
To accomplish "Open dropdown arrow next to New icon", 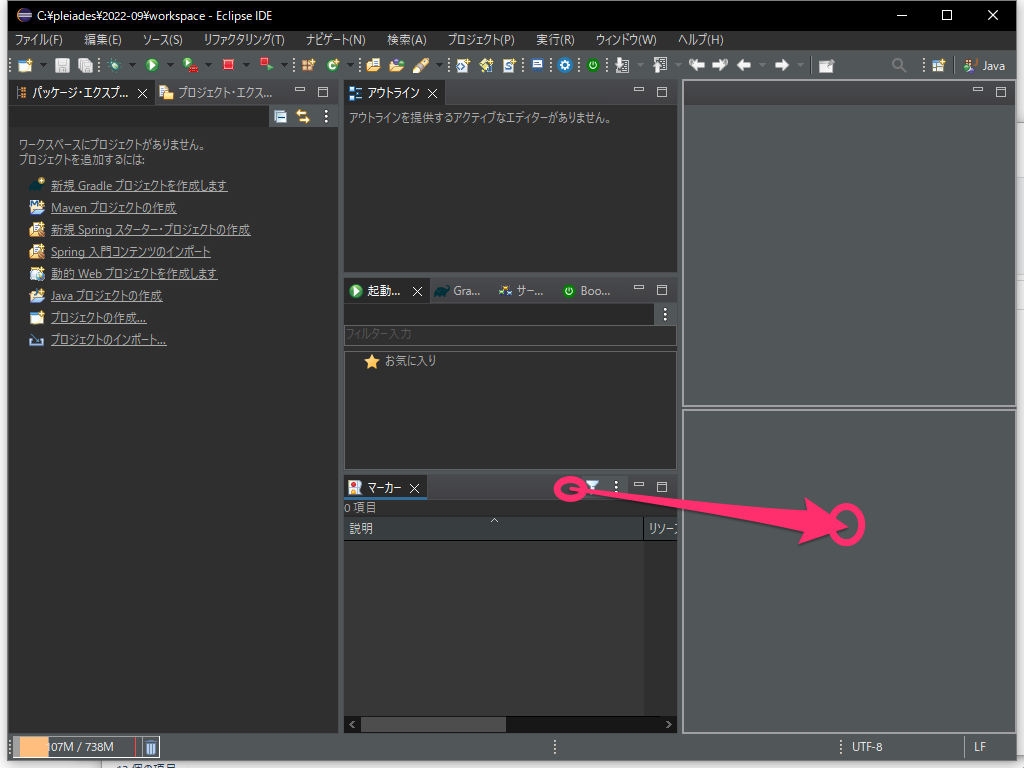I will (x=41, y=65).
